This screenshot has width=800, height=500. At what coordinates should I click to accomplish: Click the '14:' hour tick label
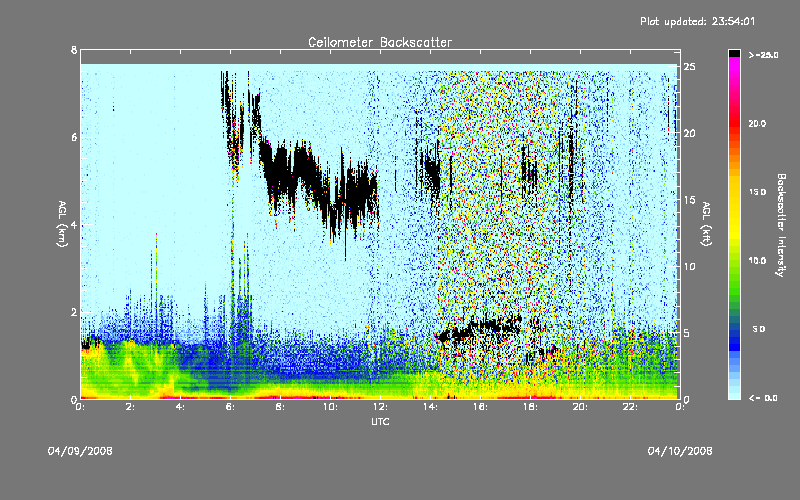coord(431,407)
